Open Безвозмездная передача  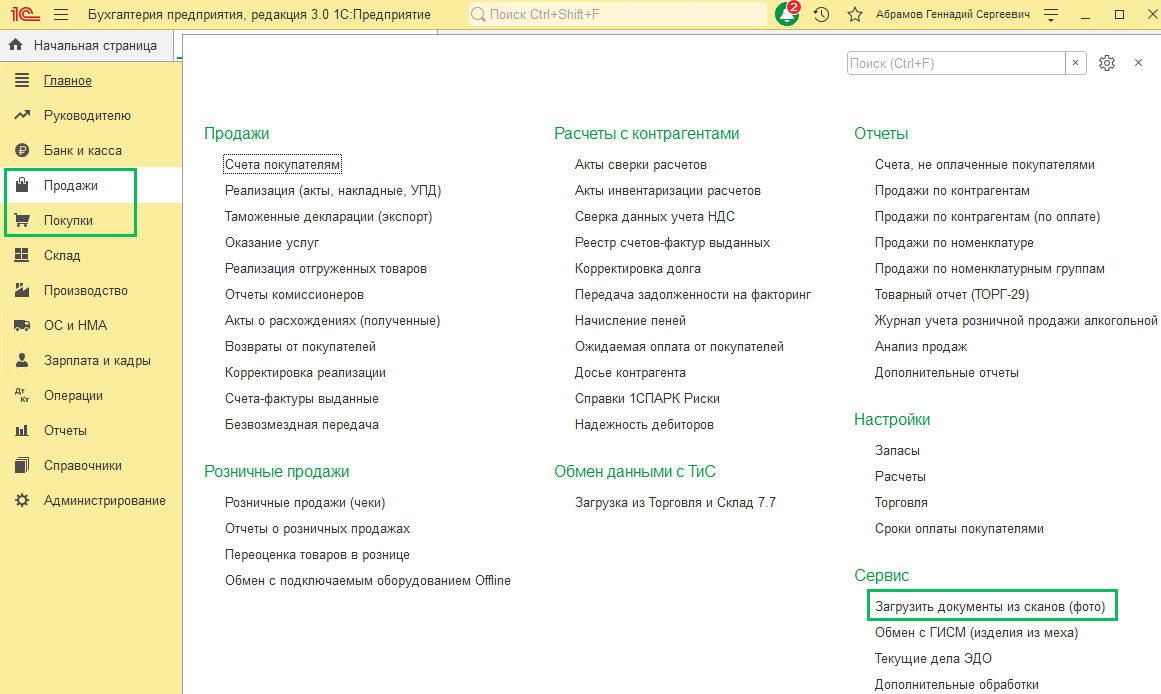(x=302, y=424)
